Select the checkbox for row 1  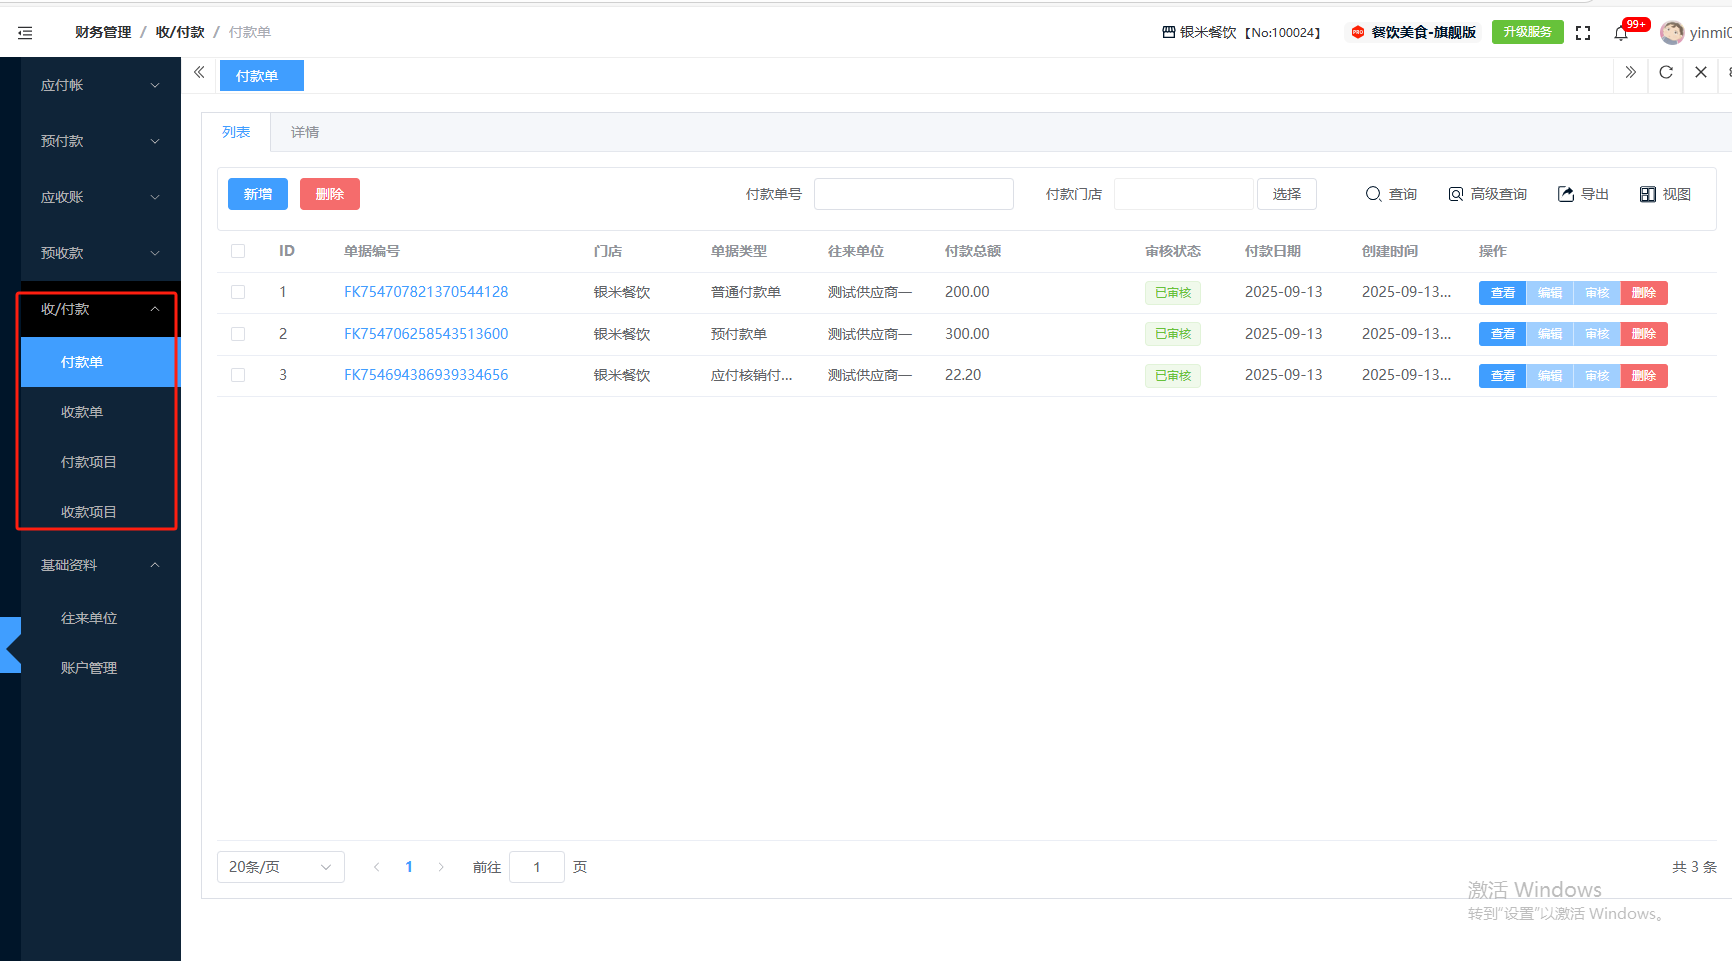click(x=238, y=292)
